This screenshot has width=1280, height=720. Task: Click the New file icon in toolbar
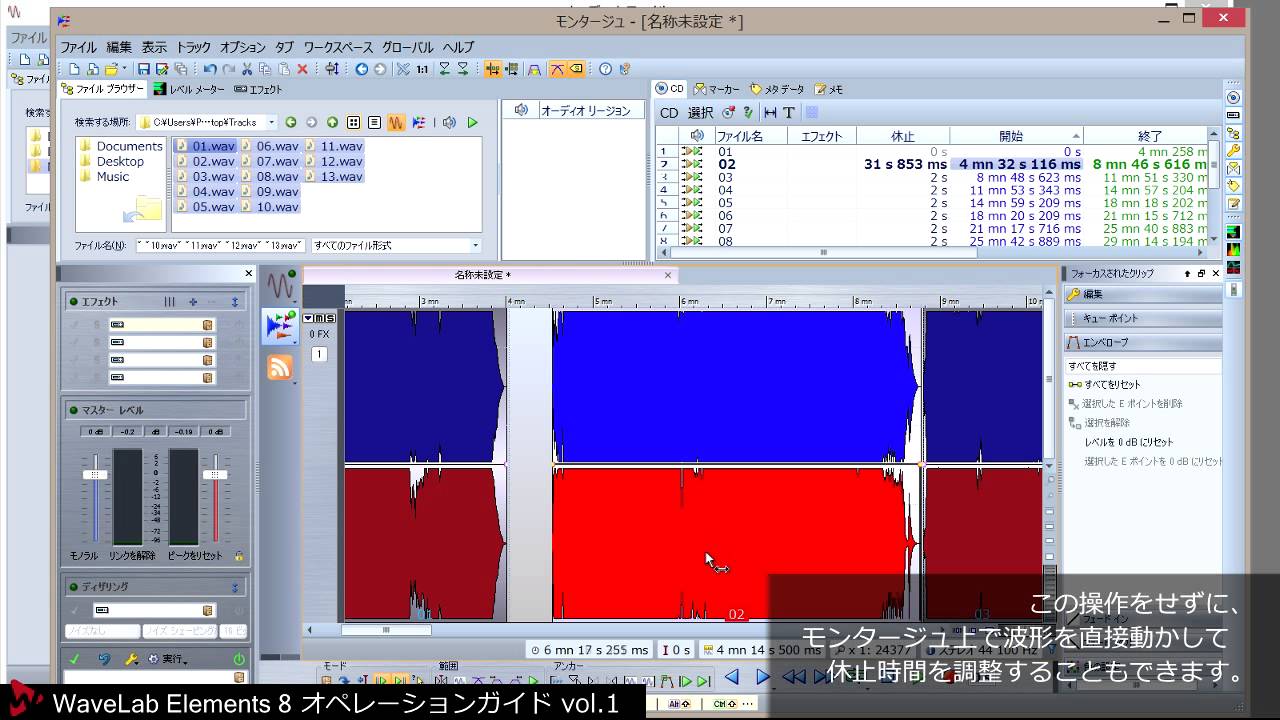click(74, 69)
